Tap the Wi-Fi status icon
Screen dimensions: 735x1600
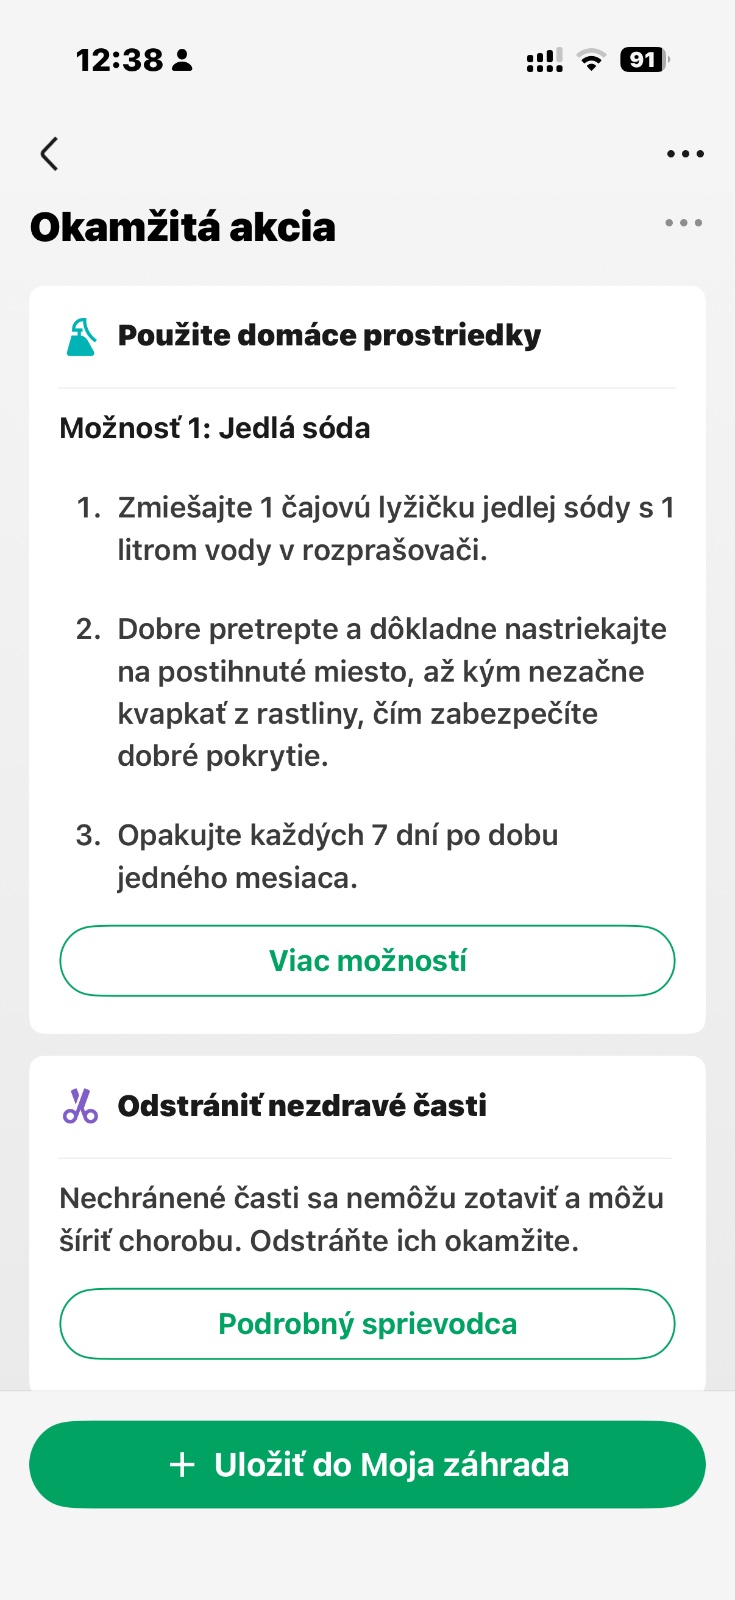592,60
